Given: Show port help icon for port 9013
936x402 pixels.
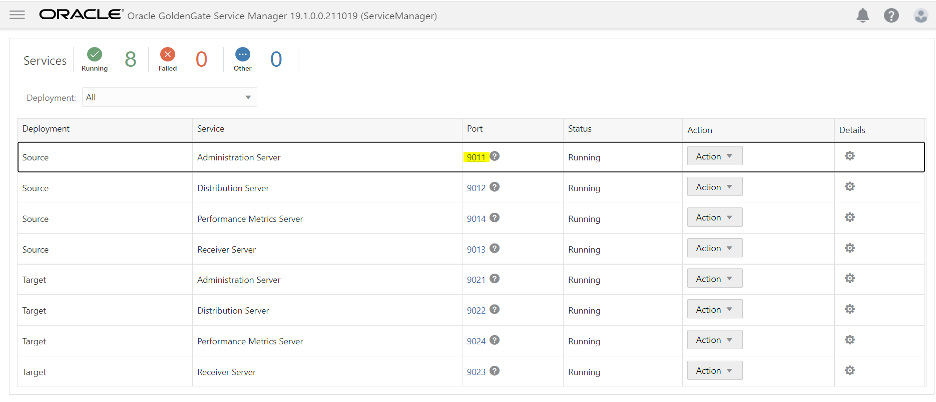Looking at the screenshot, I should 495,248.
